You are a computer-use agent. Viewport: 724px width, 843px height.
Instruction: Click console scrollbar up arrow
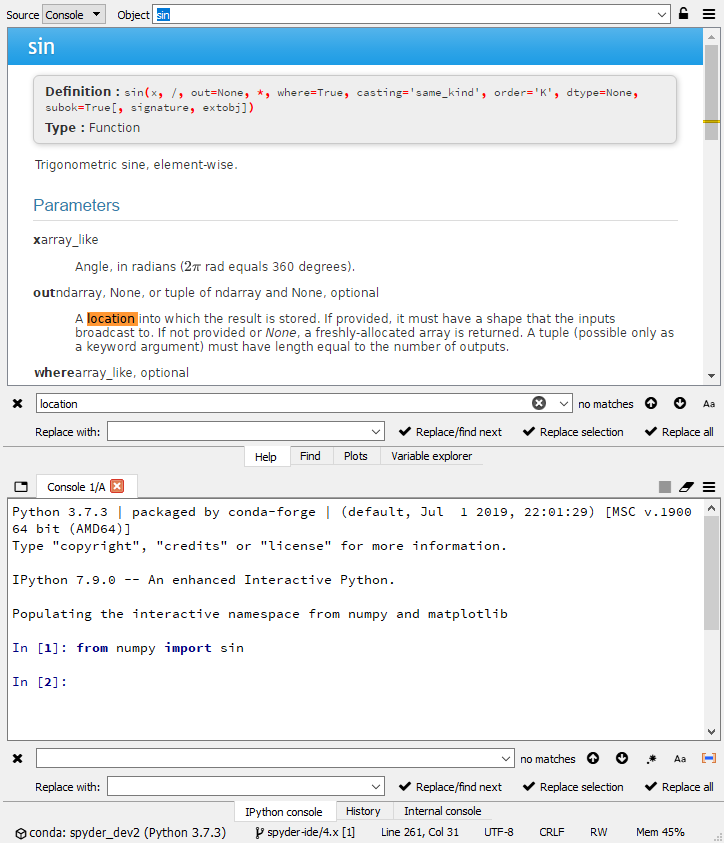pos(711,508)
